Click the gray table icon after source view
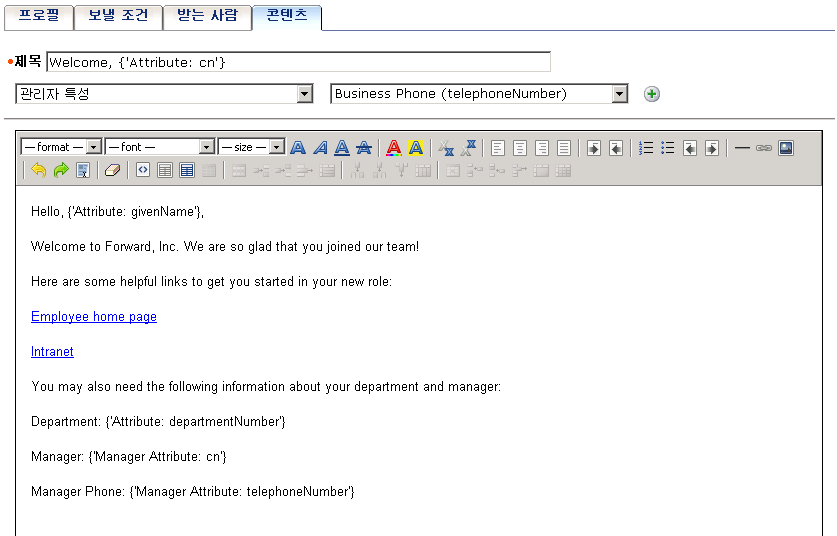 165,170
